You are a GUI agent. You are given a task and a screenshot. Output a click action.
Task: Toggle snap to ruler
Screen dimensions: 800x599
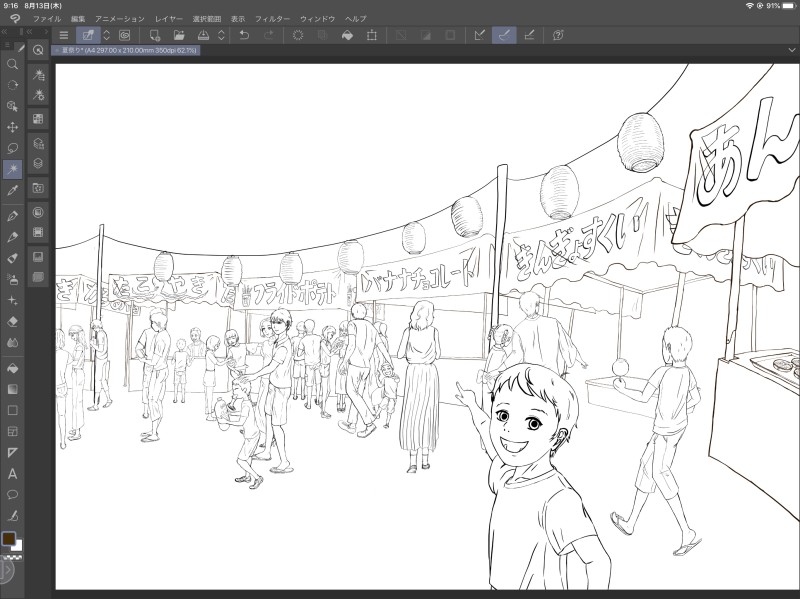480,35
